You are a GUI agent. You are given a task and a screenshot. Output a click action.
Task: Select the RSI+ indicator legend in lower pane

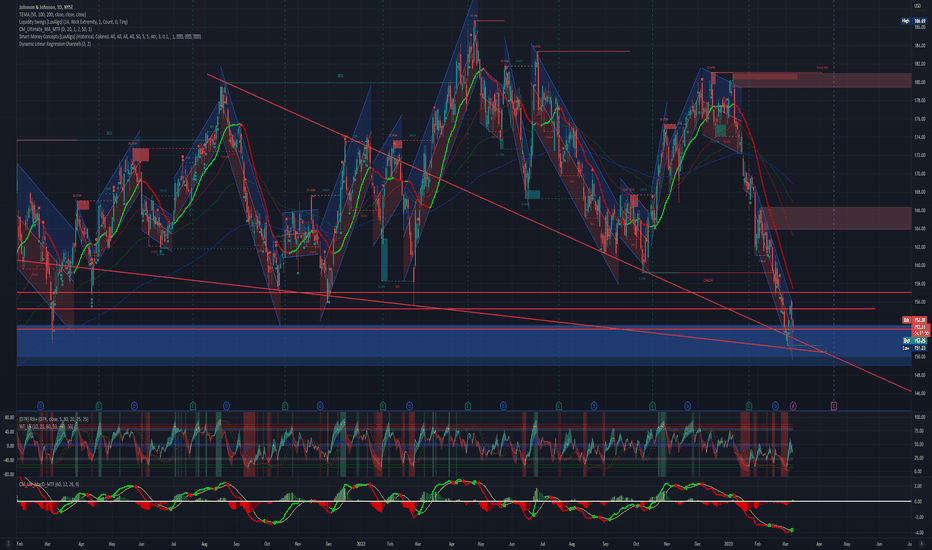point(53,419)
